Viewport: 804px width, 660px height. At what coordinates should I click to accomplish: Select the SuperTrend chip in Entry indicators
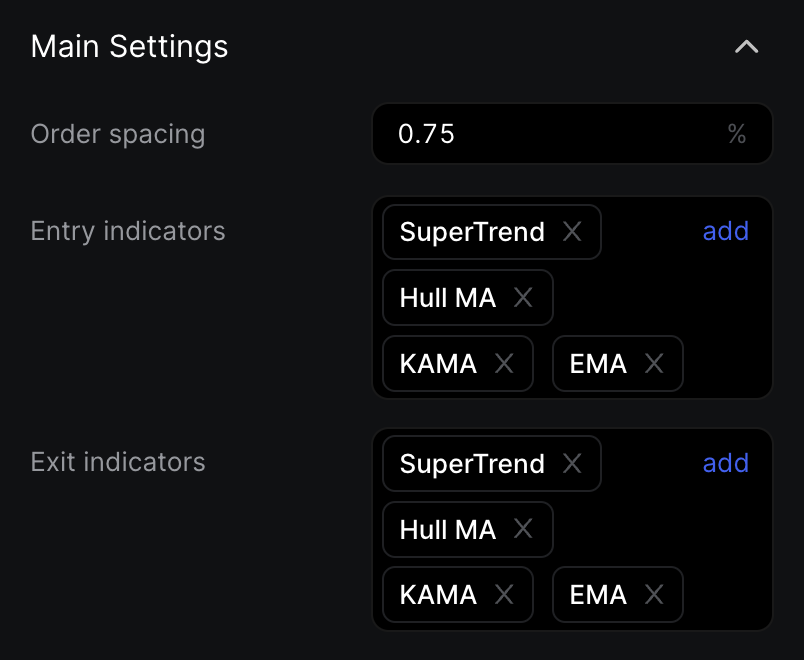click(x=471, y=232)
